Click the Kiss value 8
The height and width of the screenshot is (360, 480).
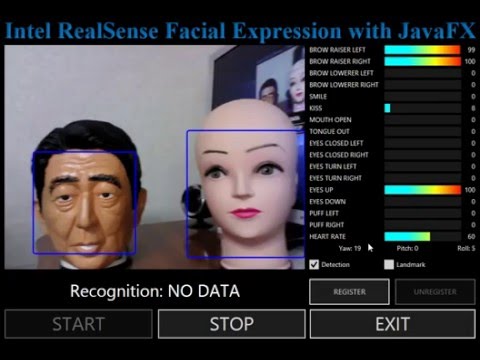click(x=473, y=108)
